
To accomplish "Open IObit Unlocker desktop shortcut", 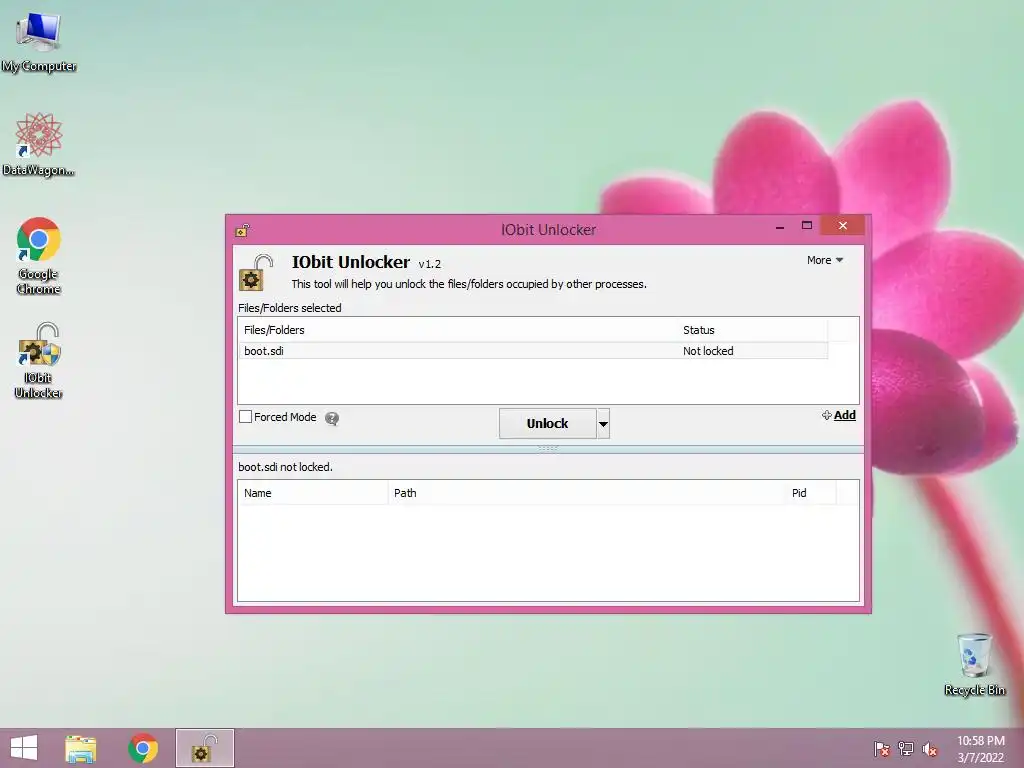I will 39,360.
